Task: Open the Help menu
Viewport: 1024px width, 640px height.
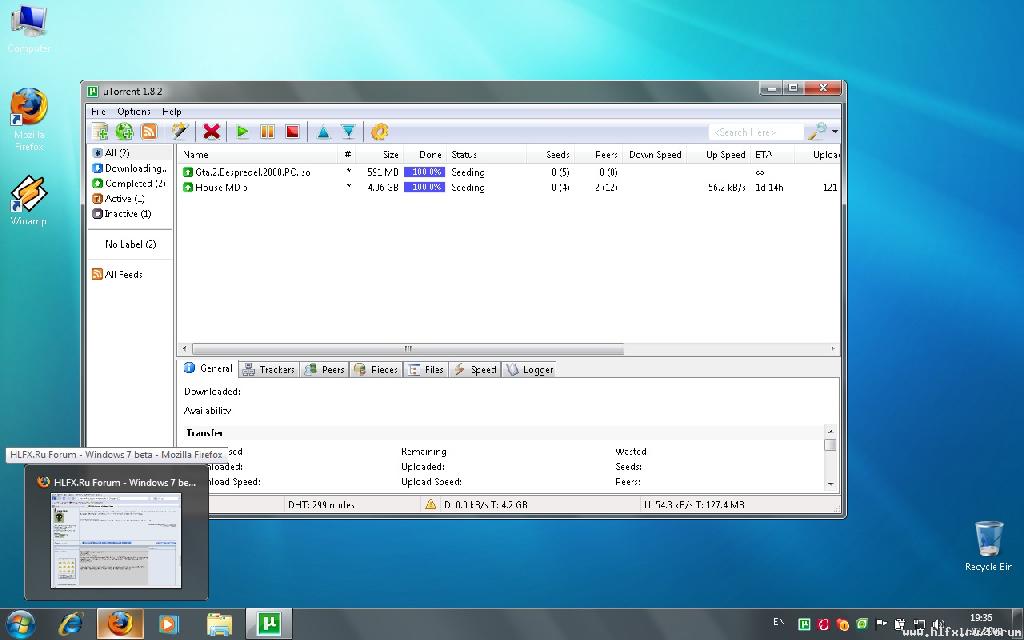Action: click(172, 112)
